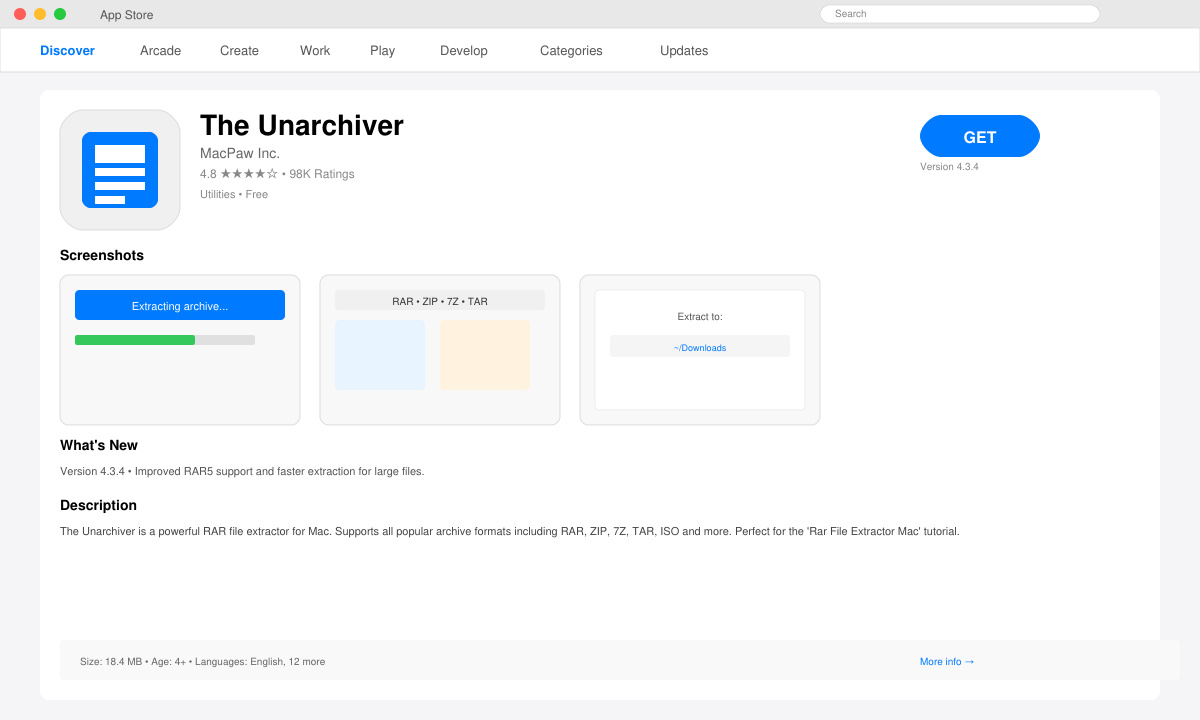Minimize the window with yellow button
The width and height of the screenshot is (1200, 720).
point(40,14)
